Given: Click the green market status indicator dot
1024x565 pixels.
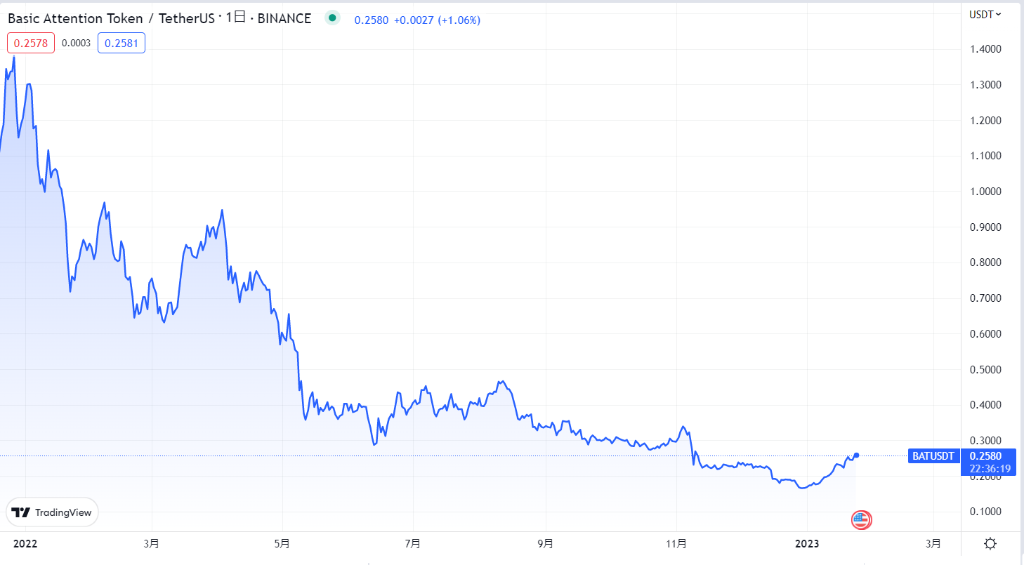Looking at the screenshot, I should 332,18.
